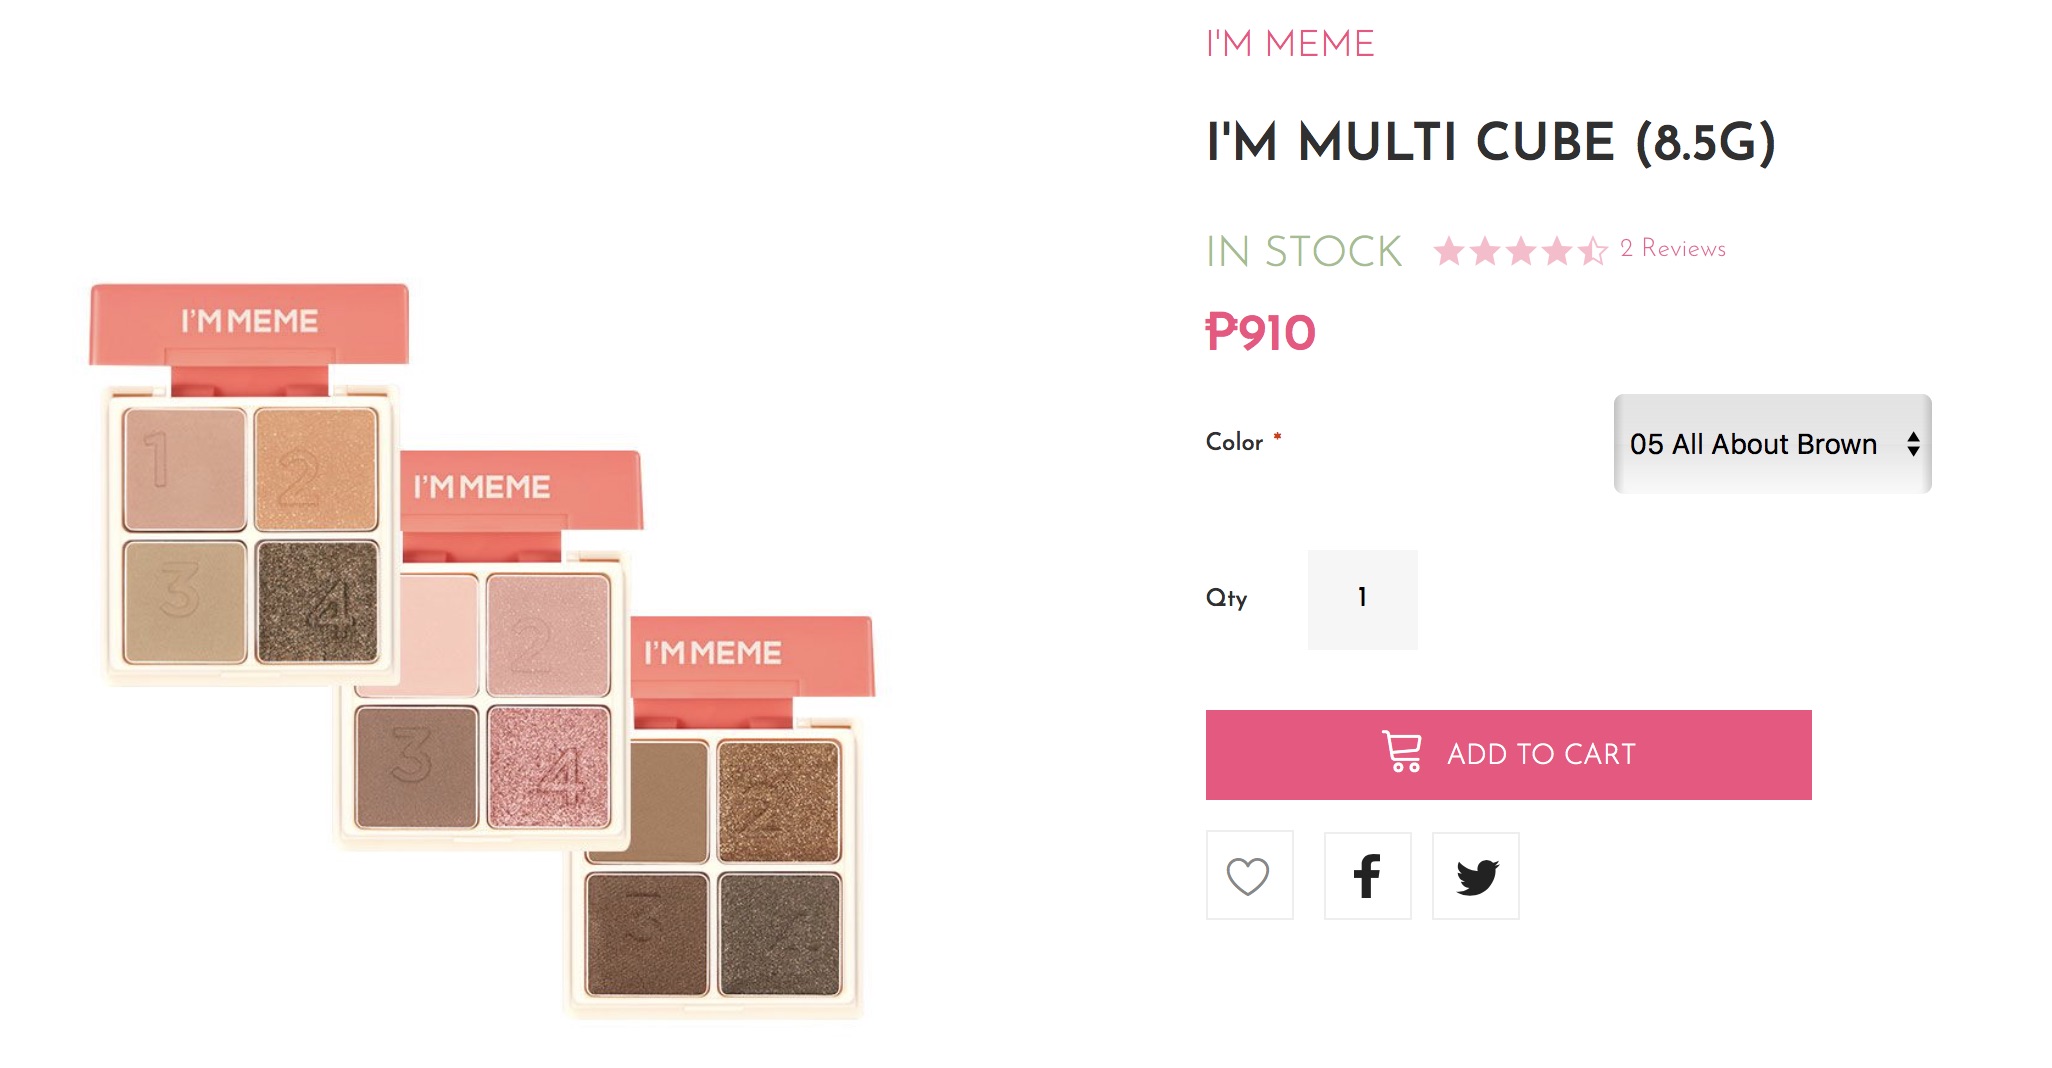
Task: Click the top-left palette's beige shade 3
Action: point(185,602)
